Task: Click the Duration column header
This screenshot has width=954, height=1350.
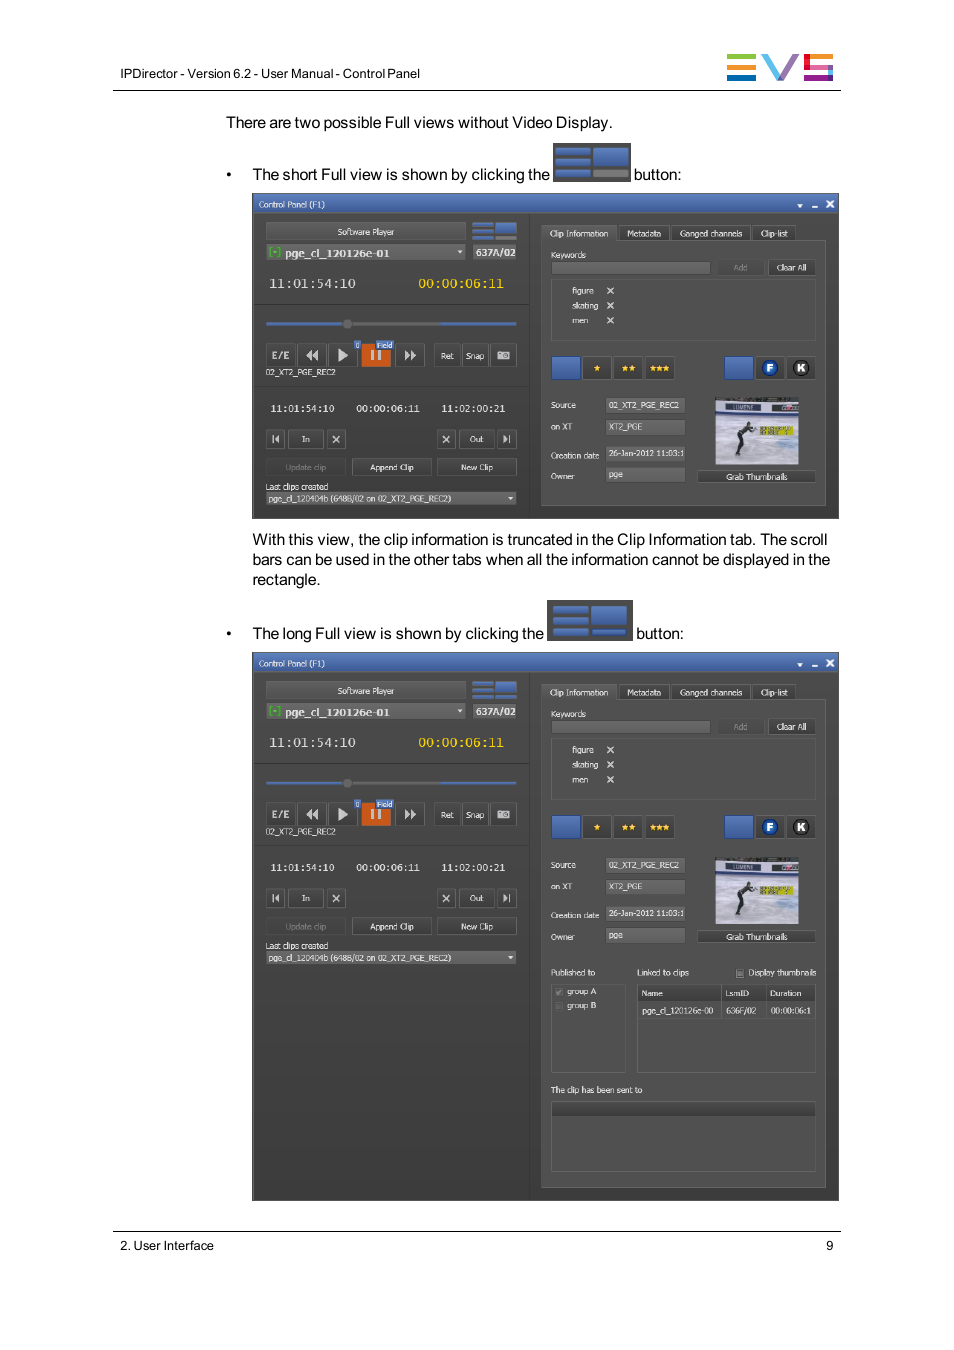Action: (x=790, y=994)
